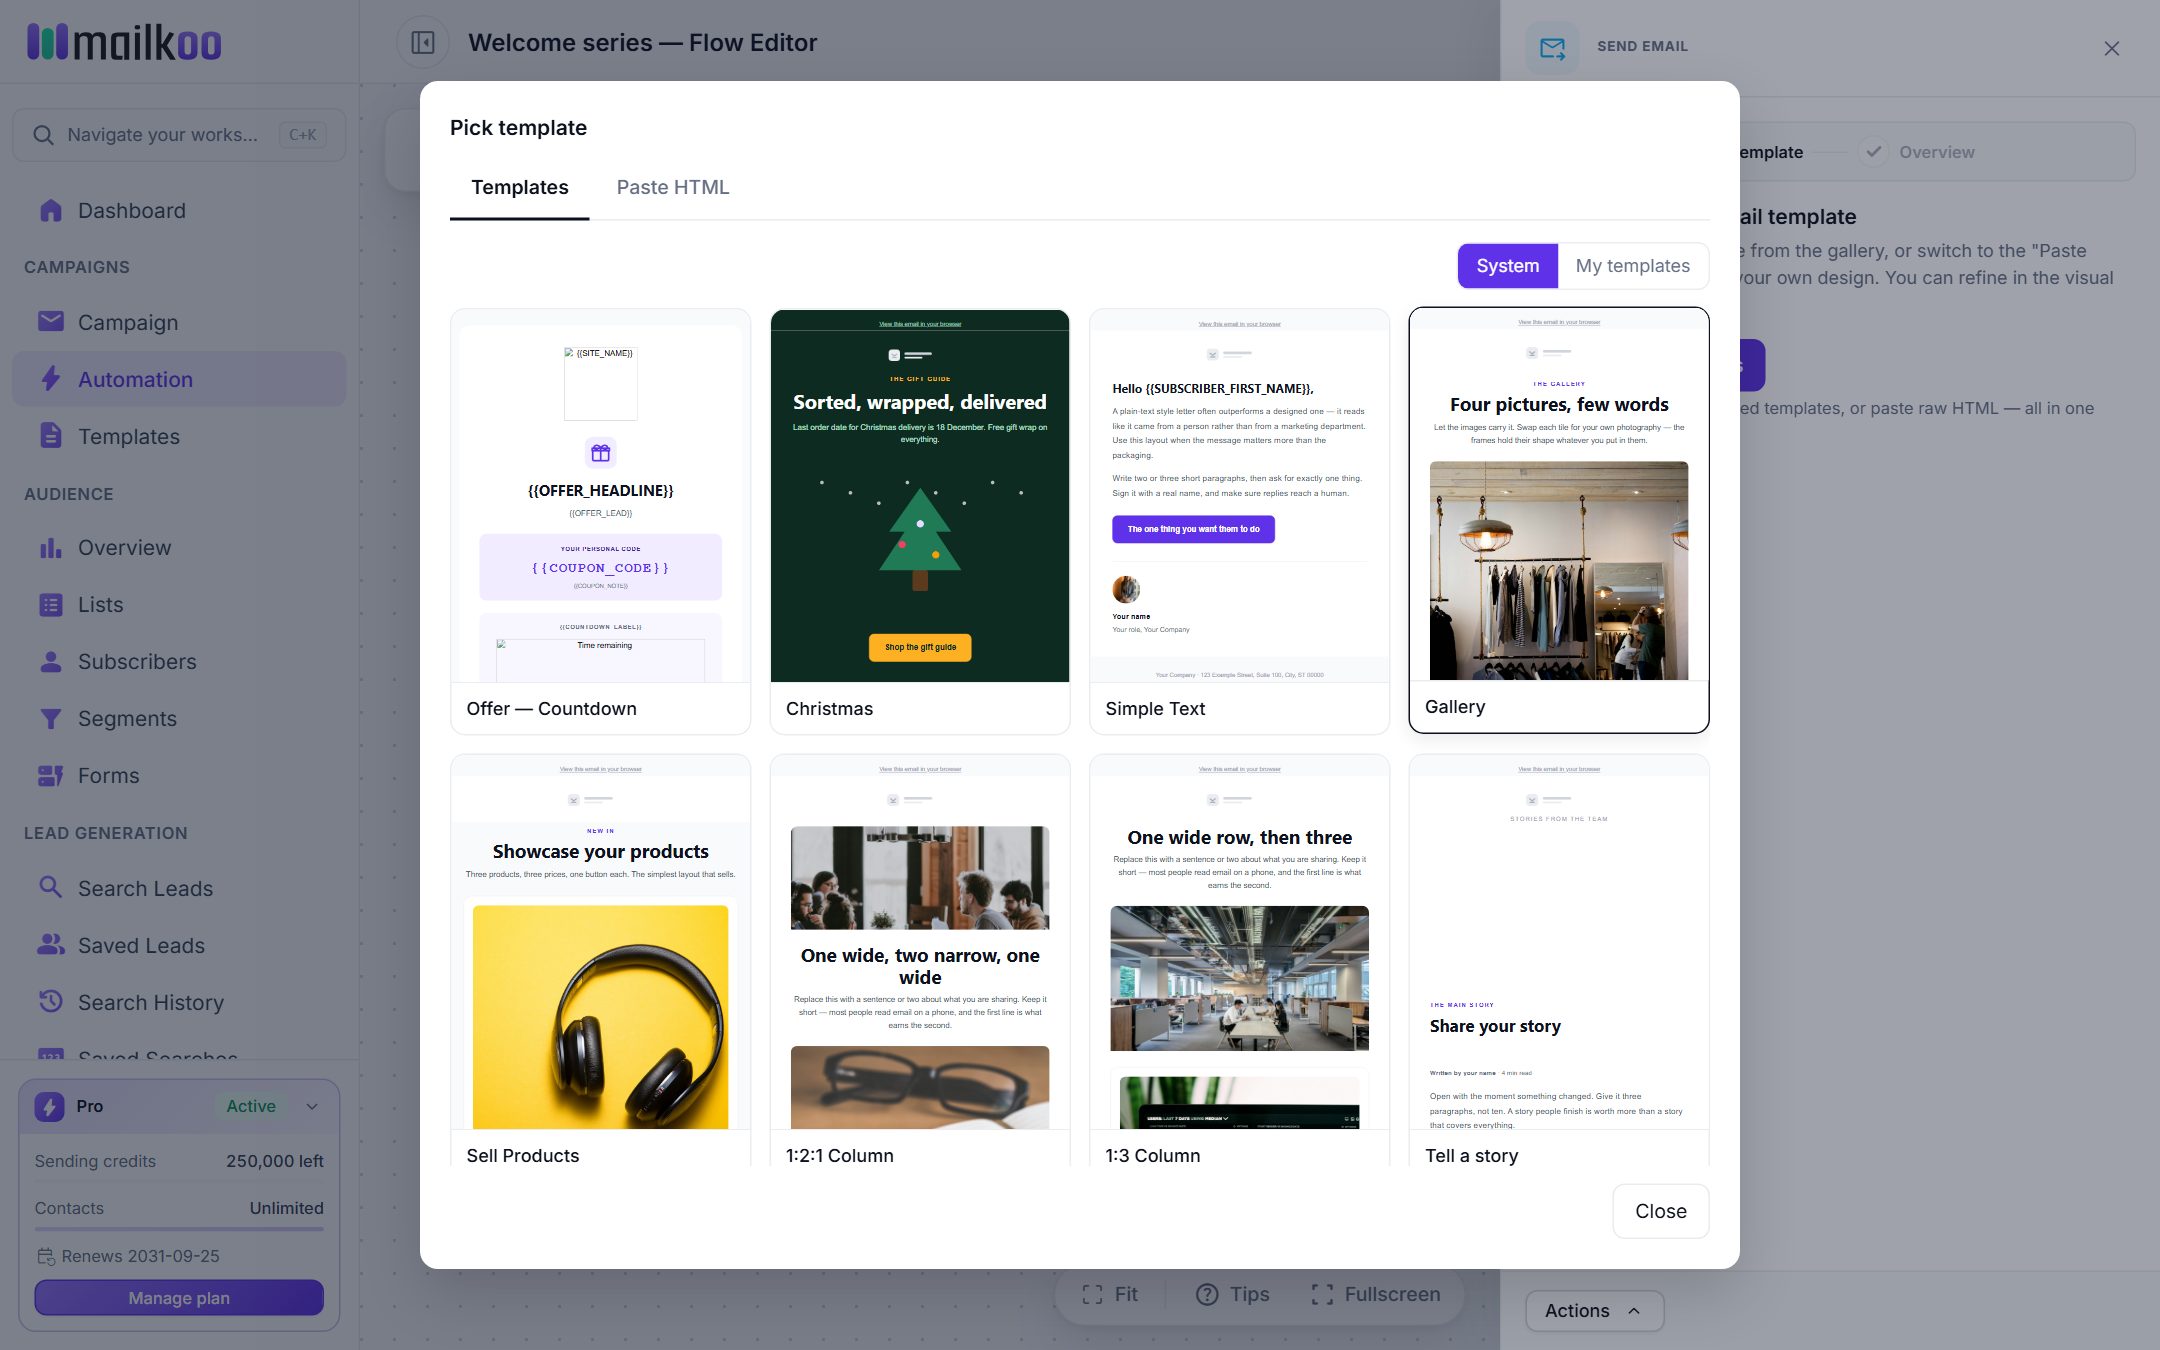Choose the Gallery template
The width and height of the screenshot is (2160, 1350).
[1559, 520]
